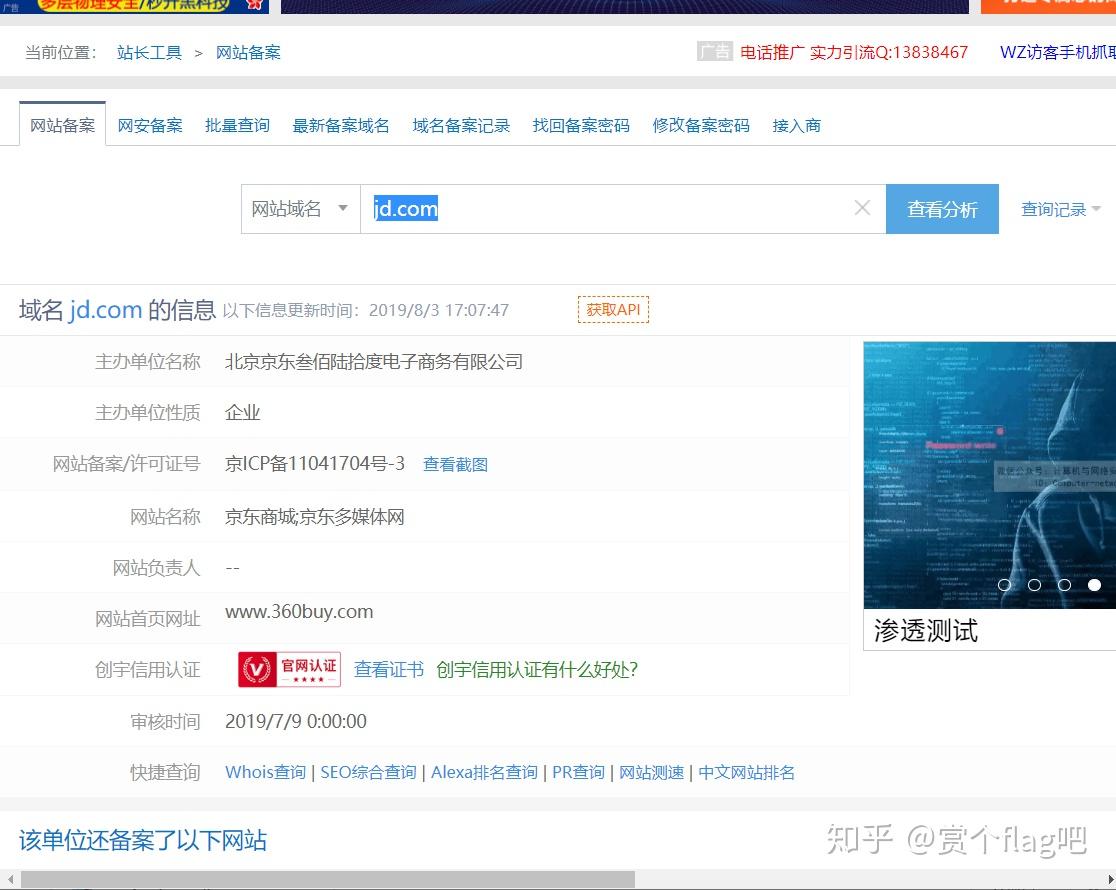Clear the domain search field with X
1116x890 pixels.
(862, 208)
